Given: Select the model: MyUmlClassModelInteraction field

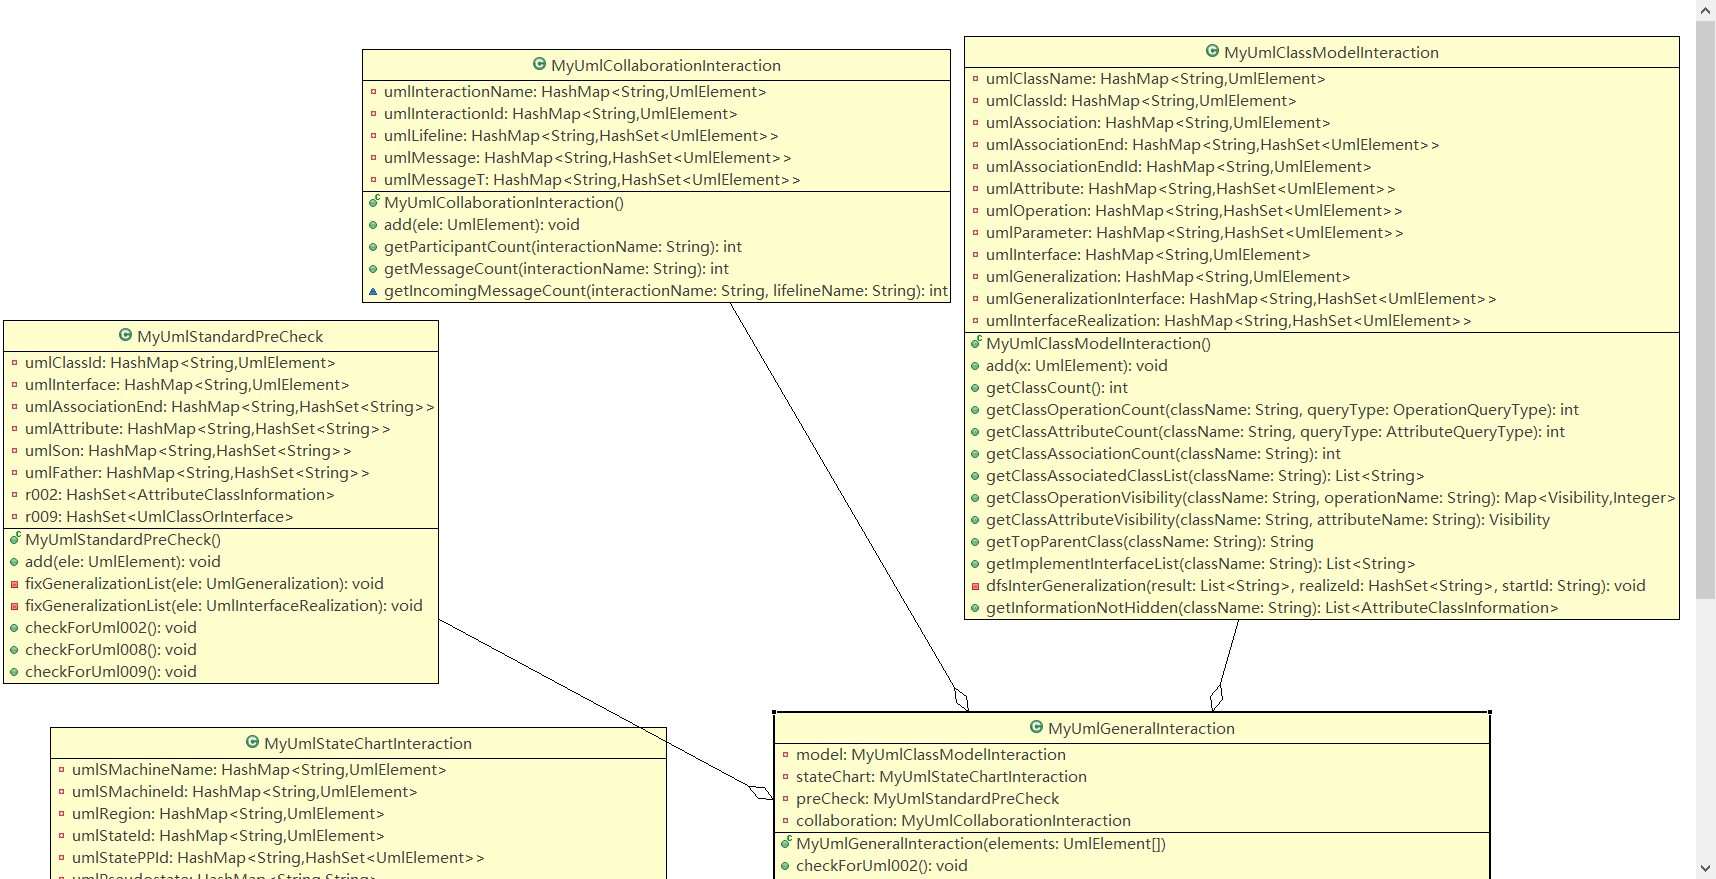Looking at the screenshot, I should click(931, 755).
